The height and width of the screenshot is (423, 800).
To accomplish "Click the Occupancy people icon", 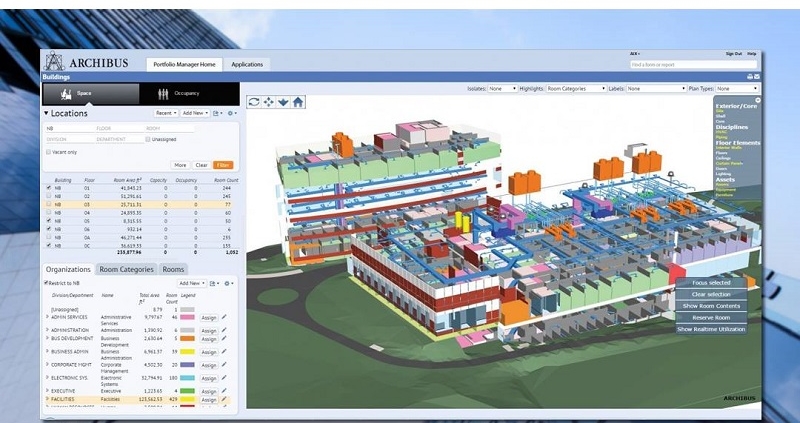I will coord(163,94).
